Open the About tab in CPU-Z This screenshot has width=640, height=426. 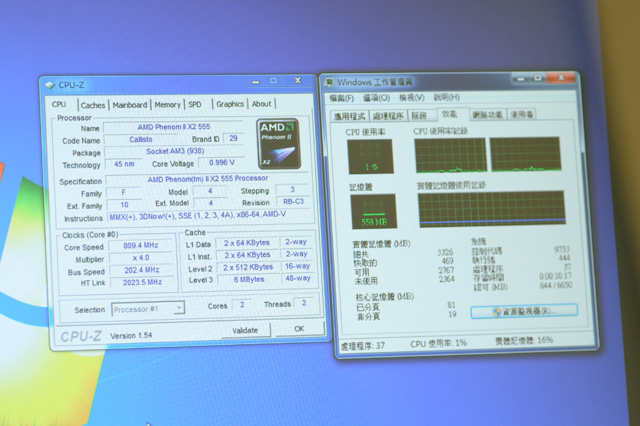pos(261,104)
